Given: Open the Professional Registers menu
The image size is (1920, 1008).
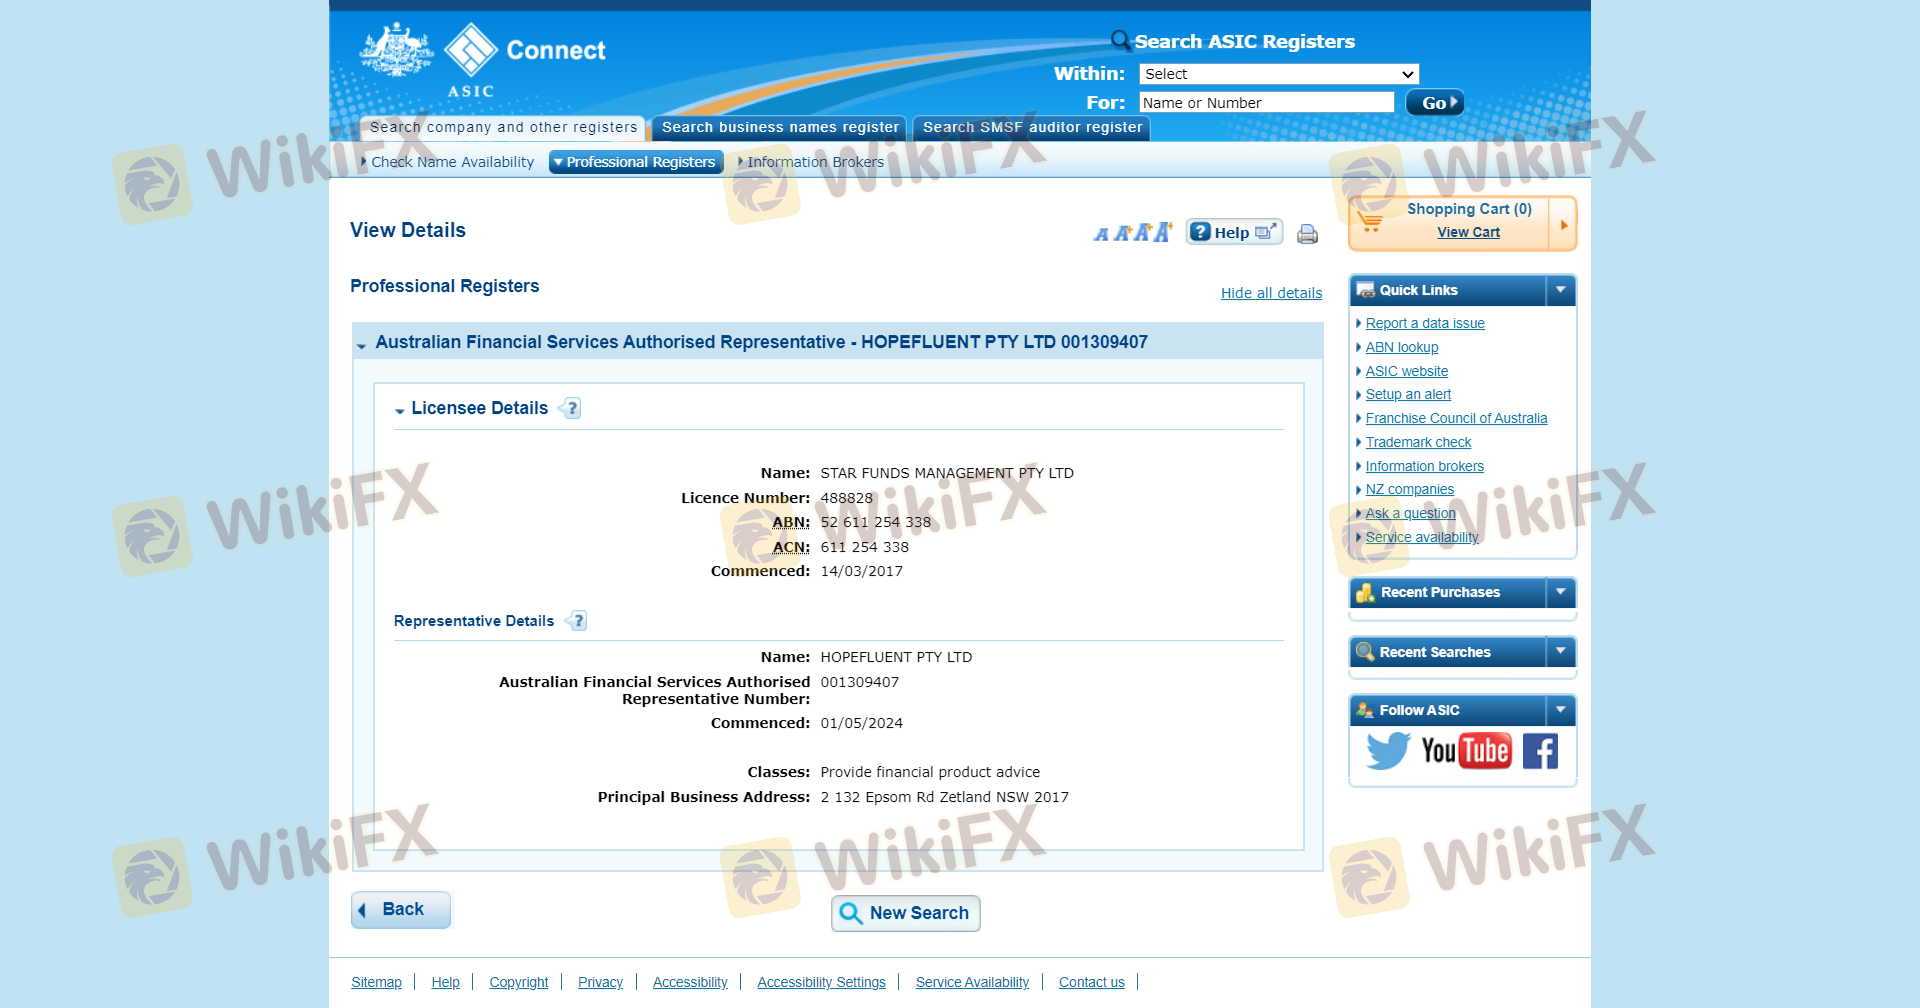Looking at the screenshot, I should 636,162.
